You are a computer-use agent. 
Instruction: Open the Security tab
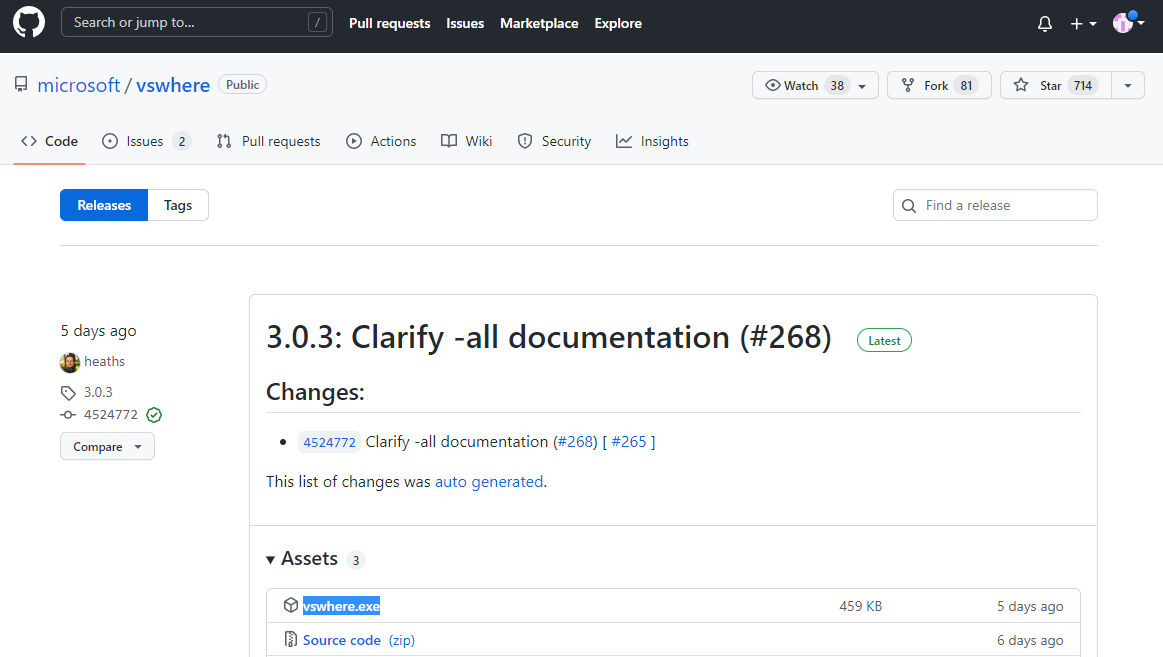click(555, 141)
